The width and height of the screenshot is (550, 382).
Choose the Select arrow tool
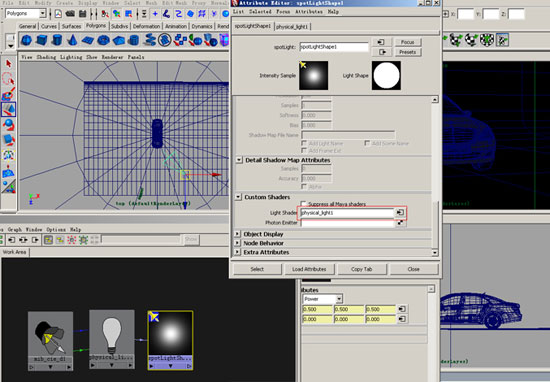pos(8,64)
